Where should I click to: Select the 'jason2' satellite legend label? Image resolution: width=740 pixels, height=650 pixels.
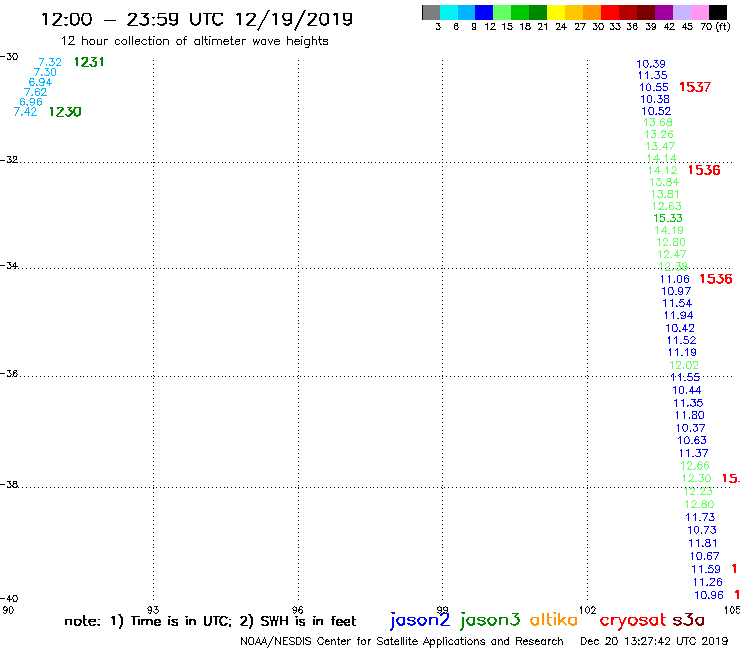pyautogui.click(x=420, y=620)
